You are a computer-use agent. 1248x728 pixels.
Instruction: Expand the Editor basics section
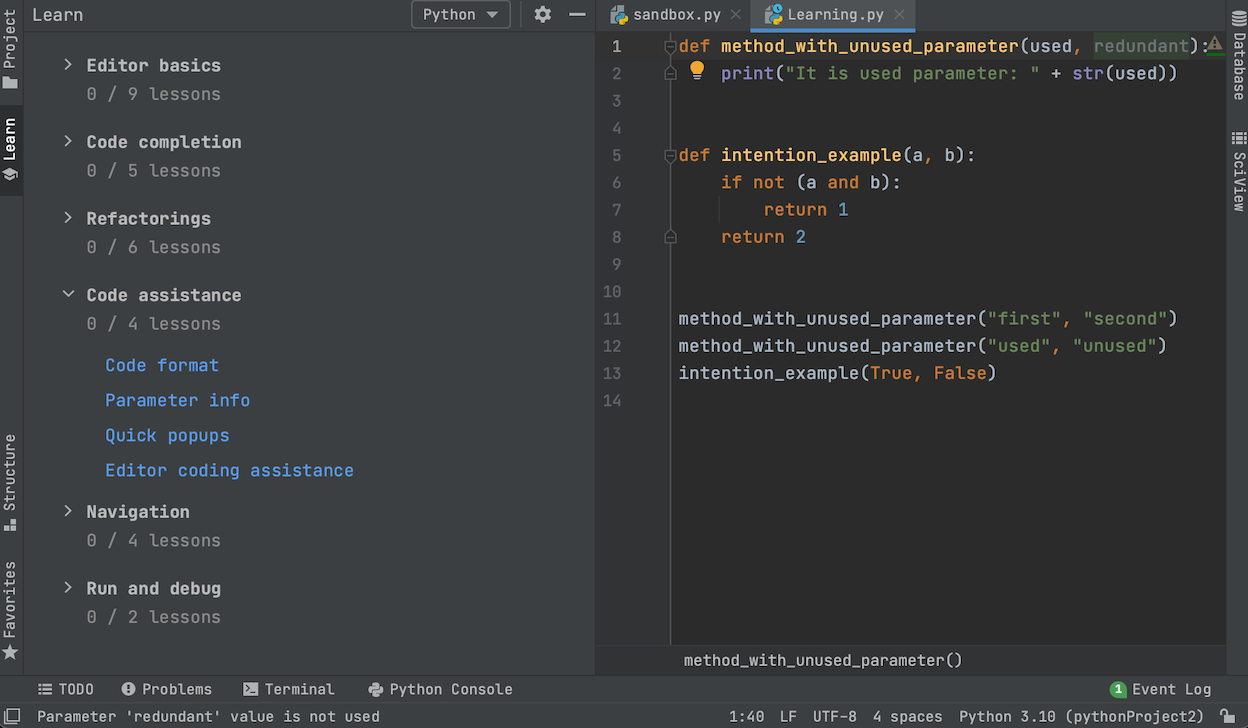[68, 65]
